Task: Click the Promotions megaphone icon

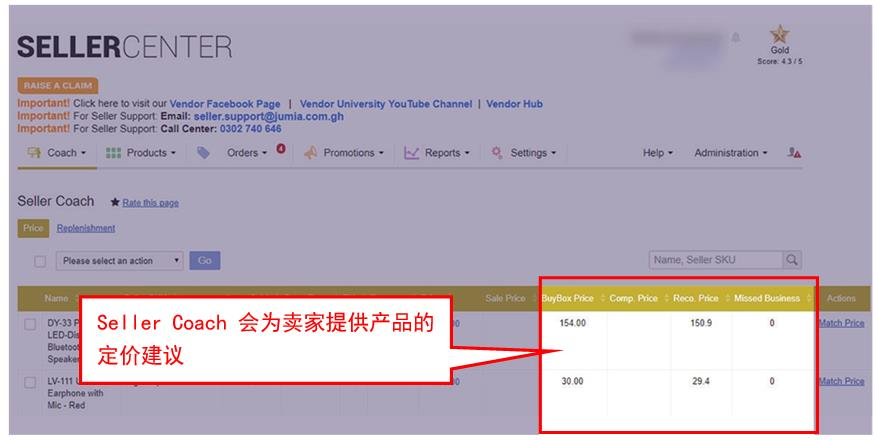Action: point(310,153)
